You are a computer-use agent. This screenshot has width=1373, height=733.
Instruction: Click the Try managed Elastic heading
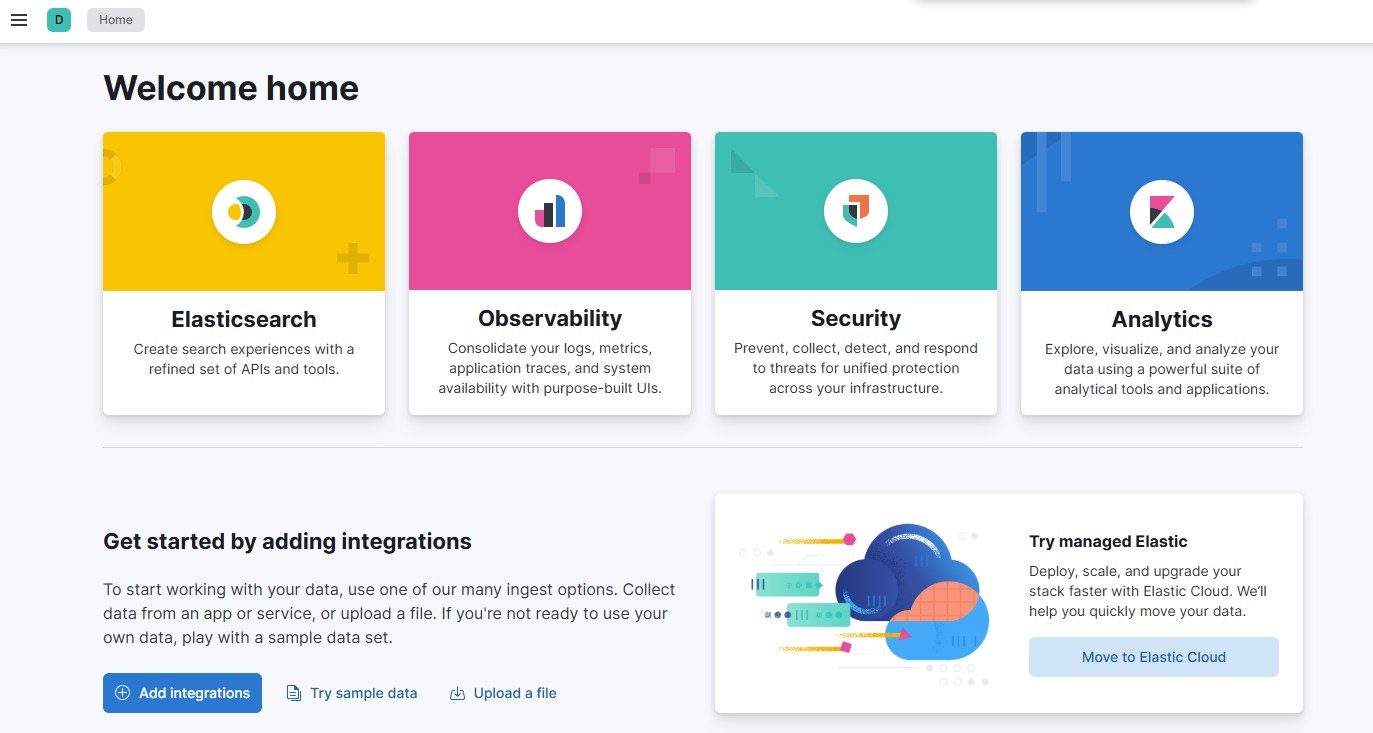click(x=1108, y=542)
